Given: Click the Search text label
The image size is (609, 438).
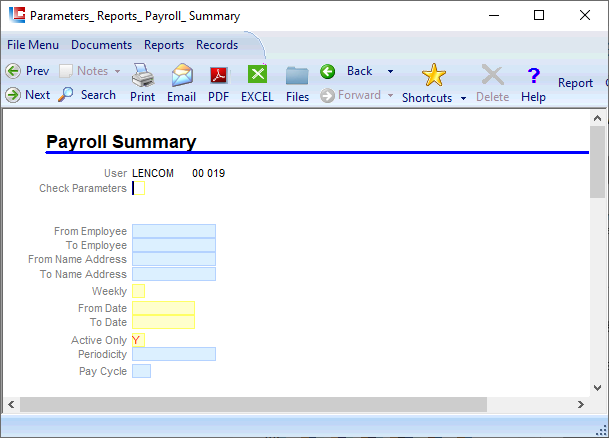Looking at the screenshot, I should [x=98, y=95].
